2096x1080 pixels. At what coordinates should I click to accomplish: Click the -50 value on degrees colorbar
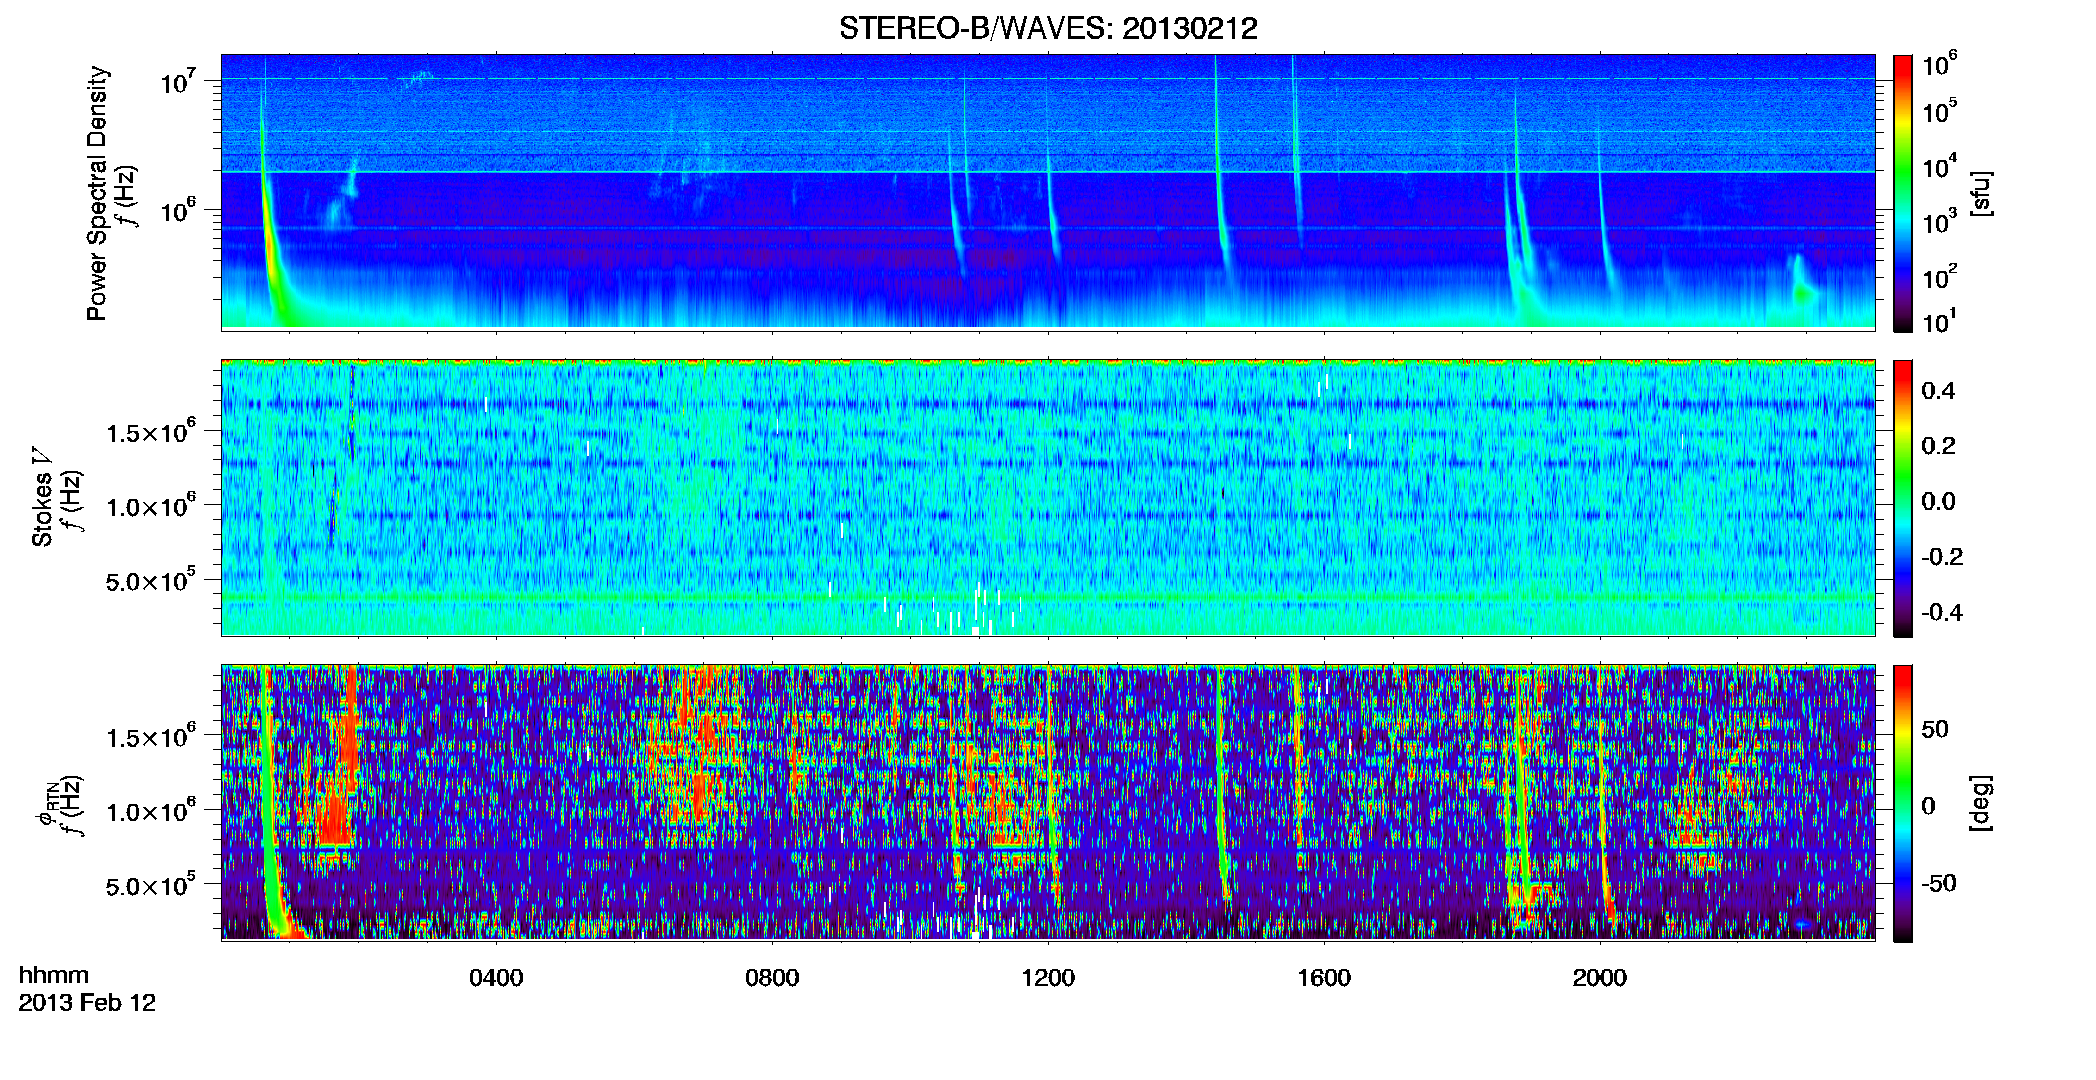(1939, 883)
